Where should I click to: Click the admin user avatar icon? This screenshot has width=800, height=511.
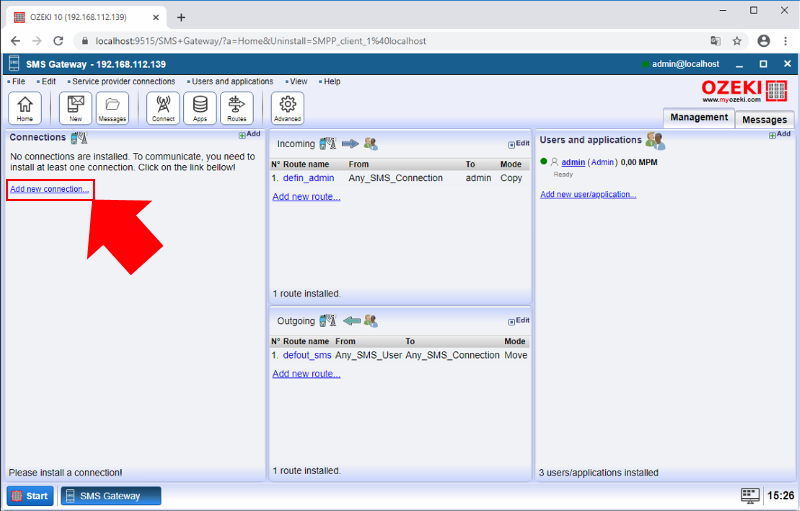coord(554,162)
